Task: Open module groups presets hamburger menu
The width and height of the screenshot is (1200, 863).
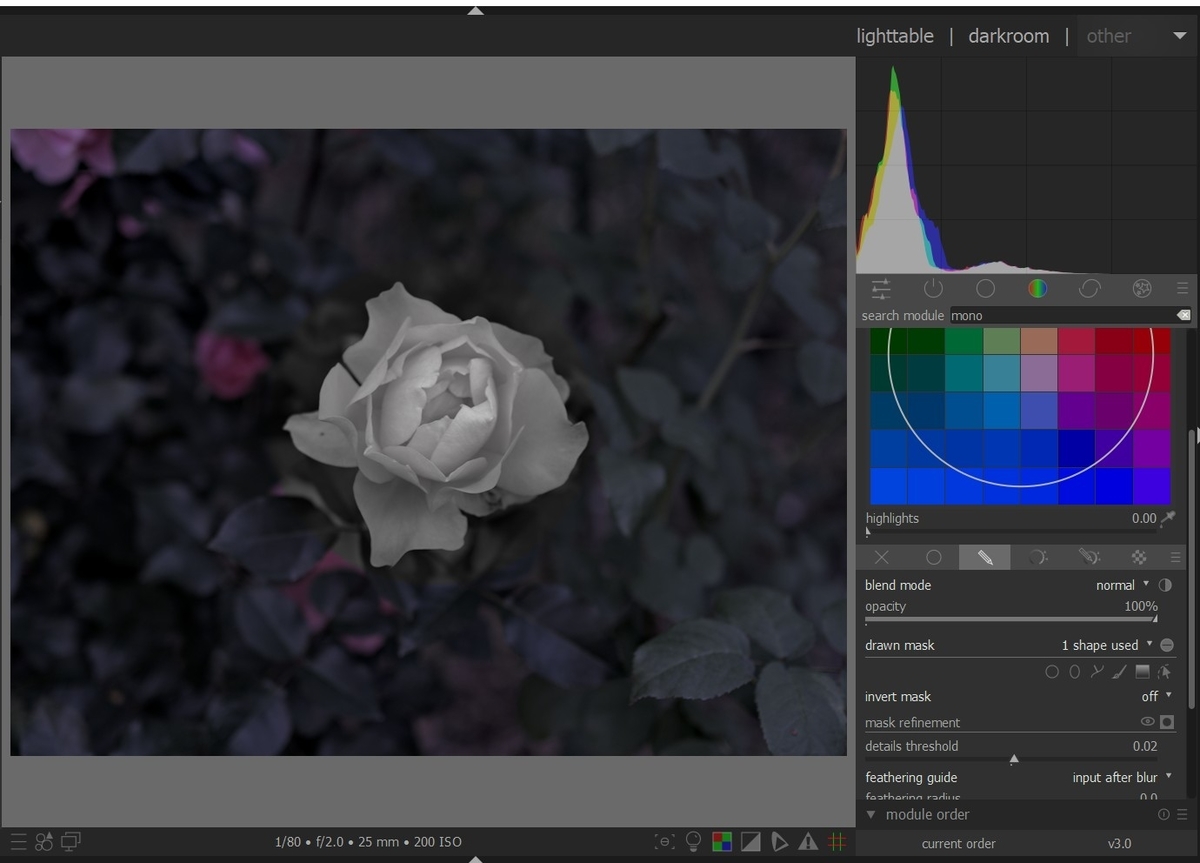Action: (x=1182, y=289)
